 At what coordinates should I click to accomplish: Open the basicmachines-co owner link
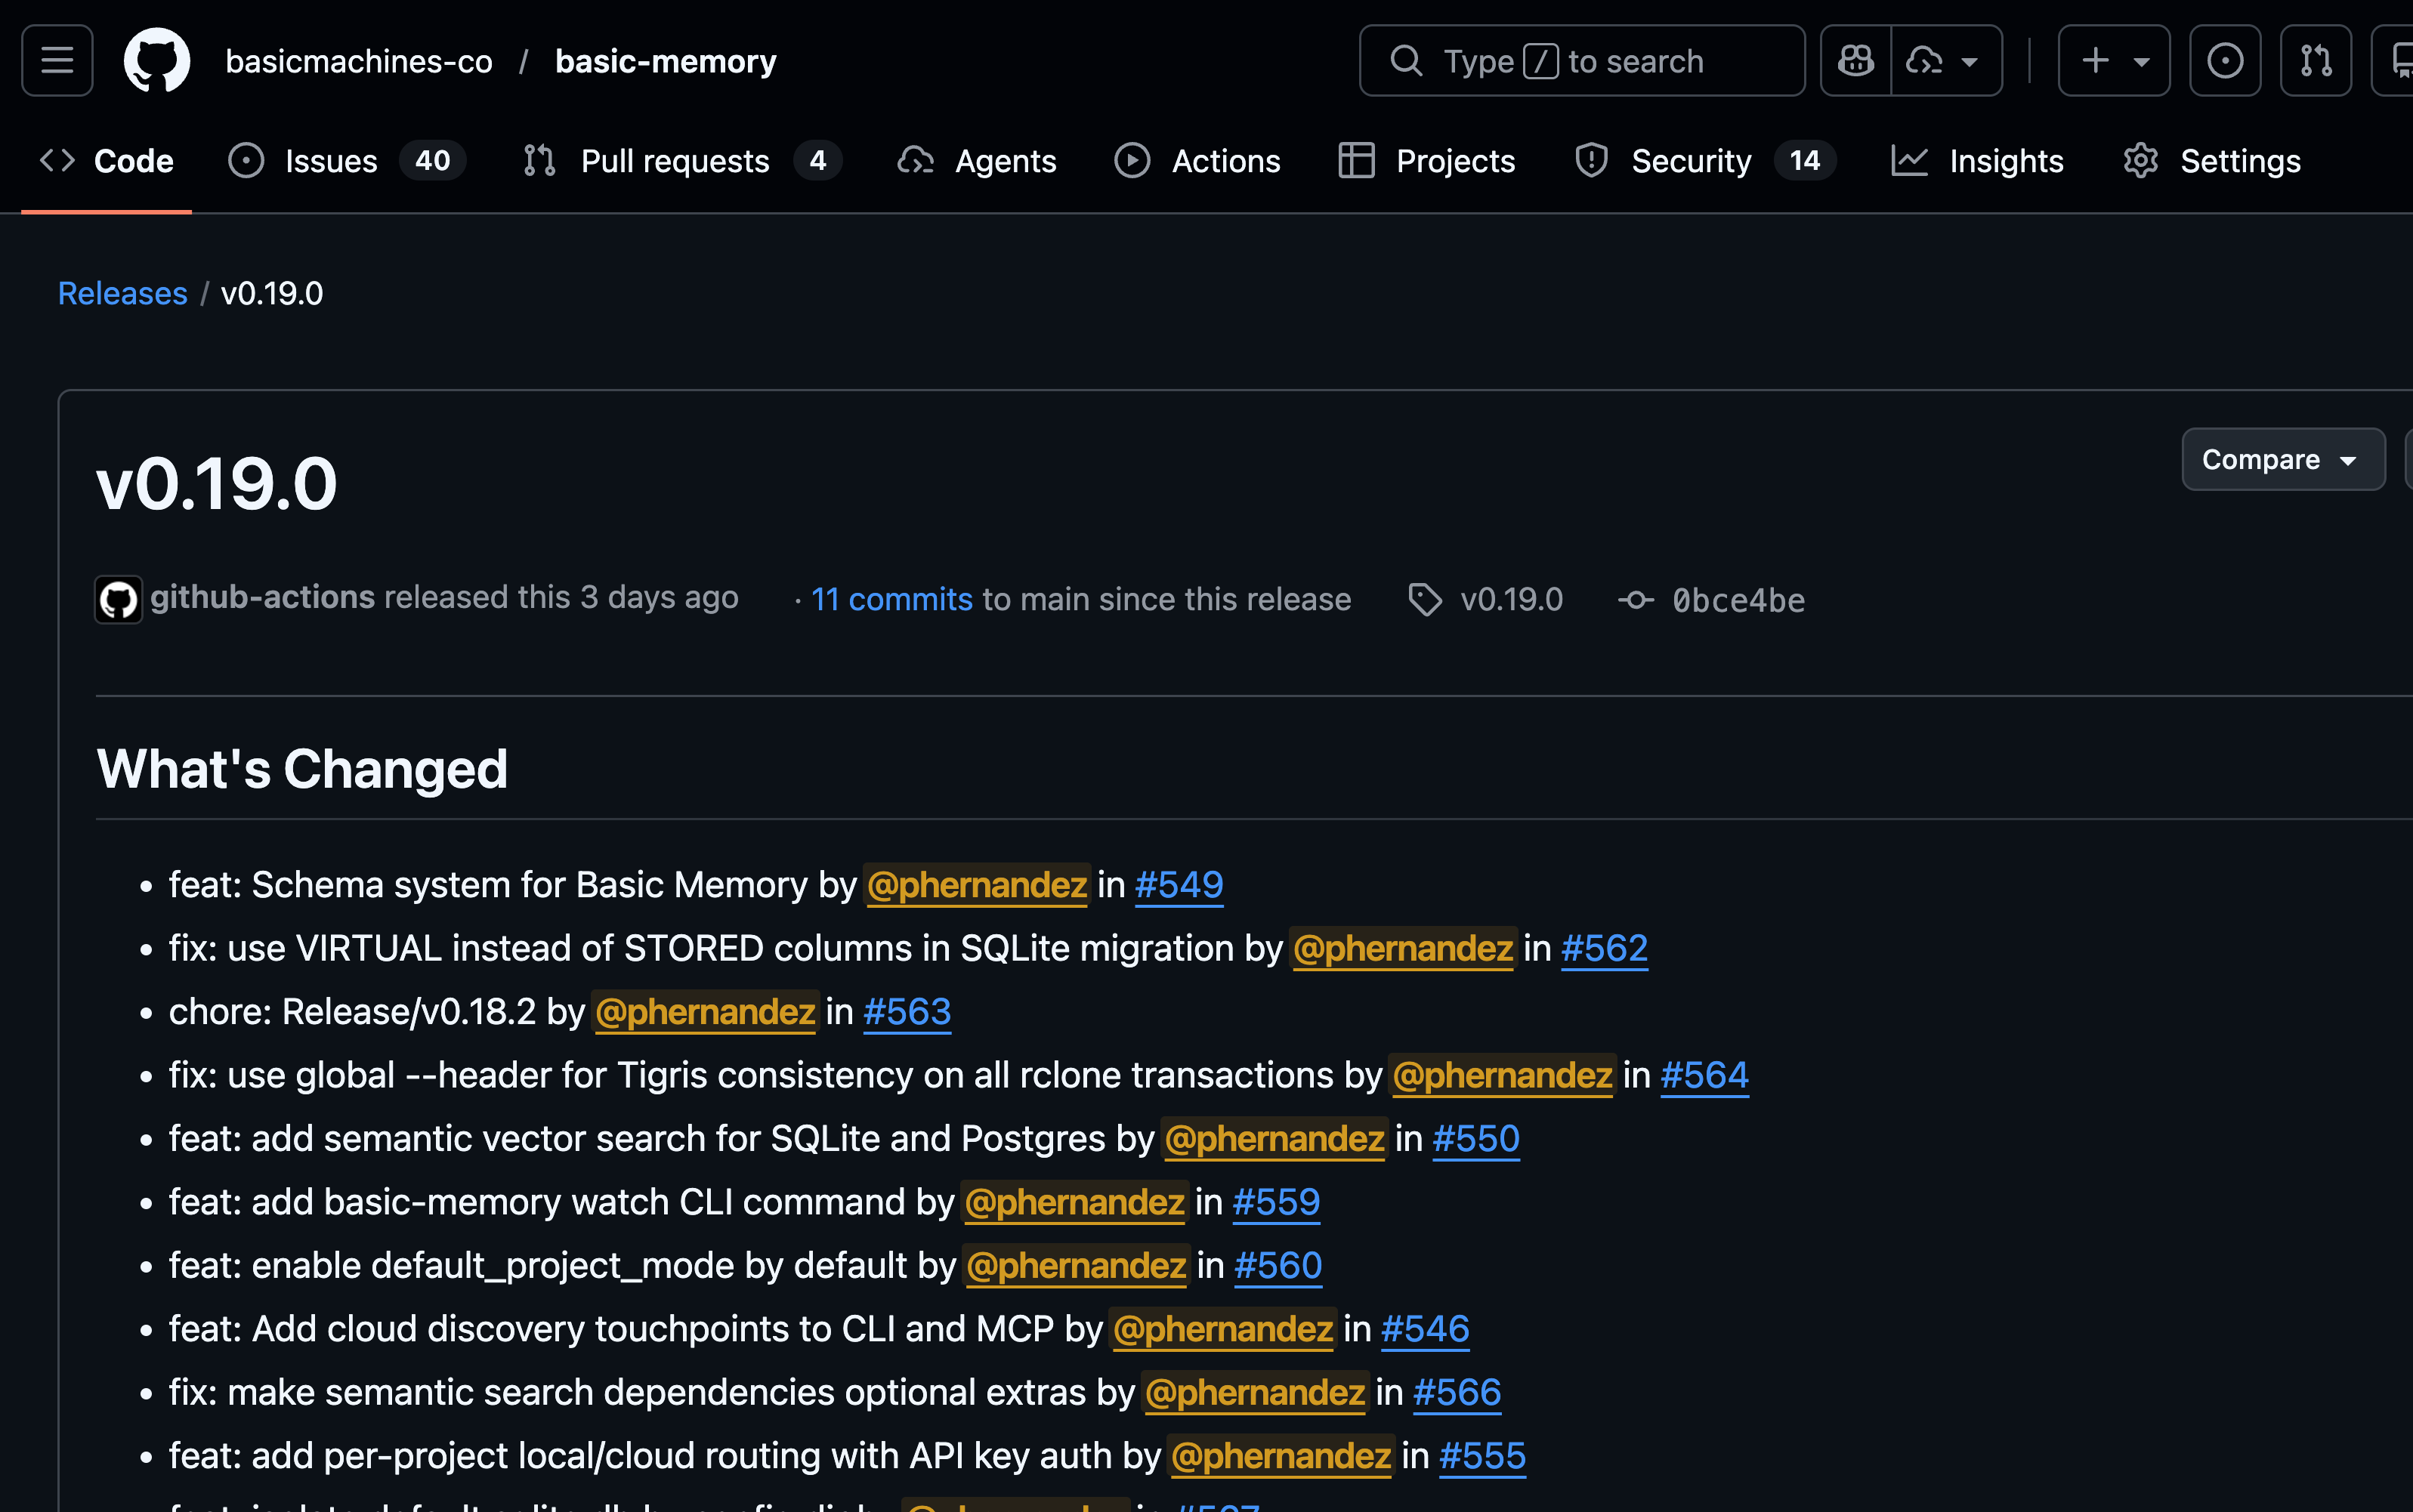[x=359, y=61]
